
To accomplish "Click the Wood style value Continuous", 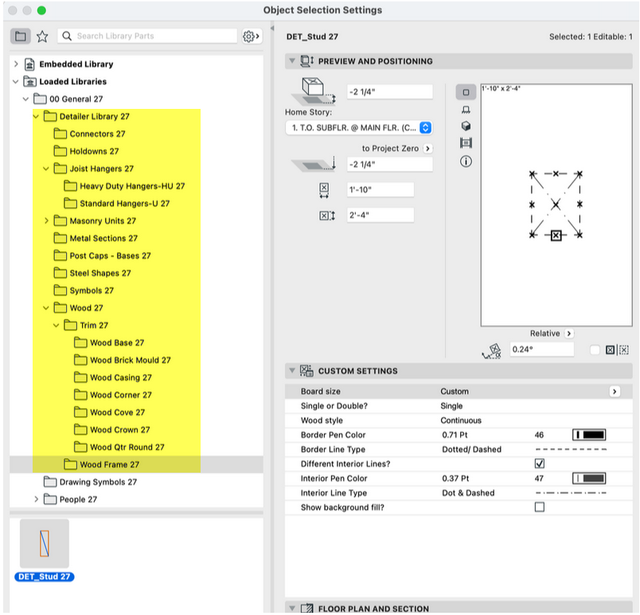I will tap(461, 420).
